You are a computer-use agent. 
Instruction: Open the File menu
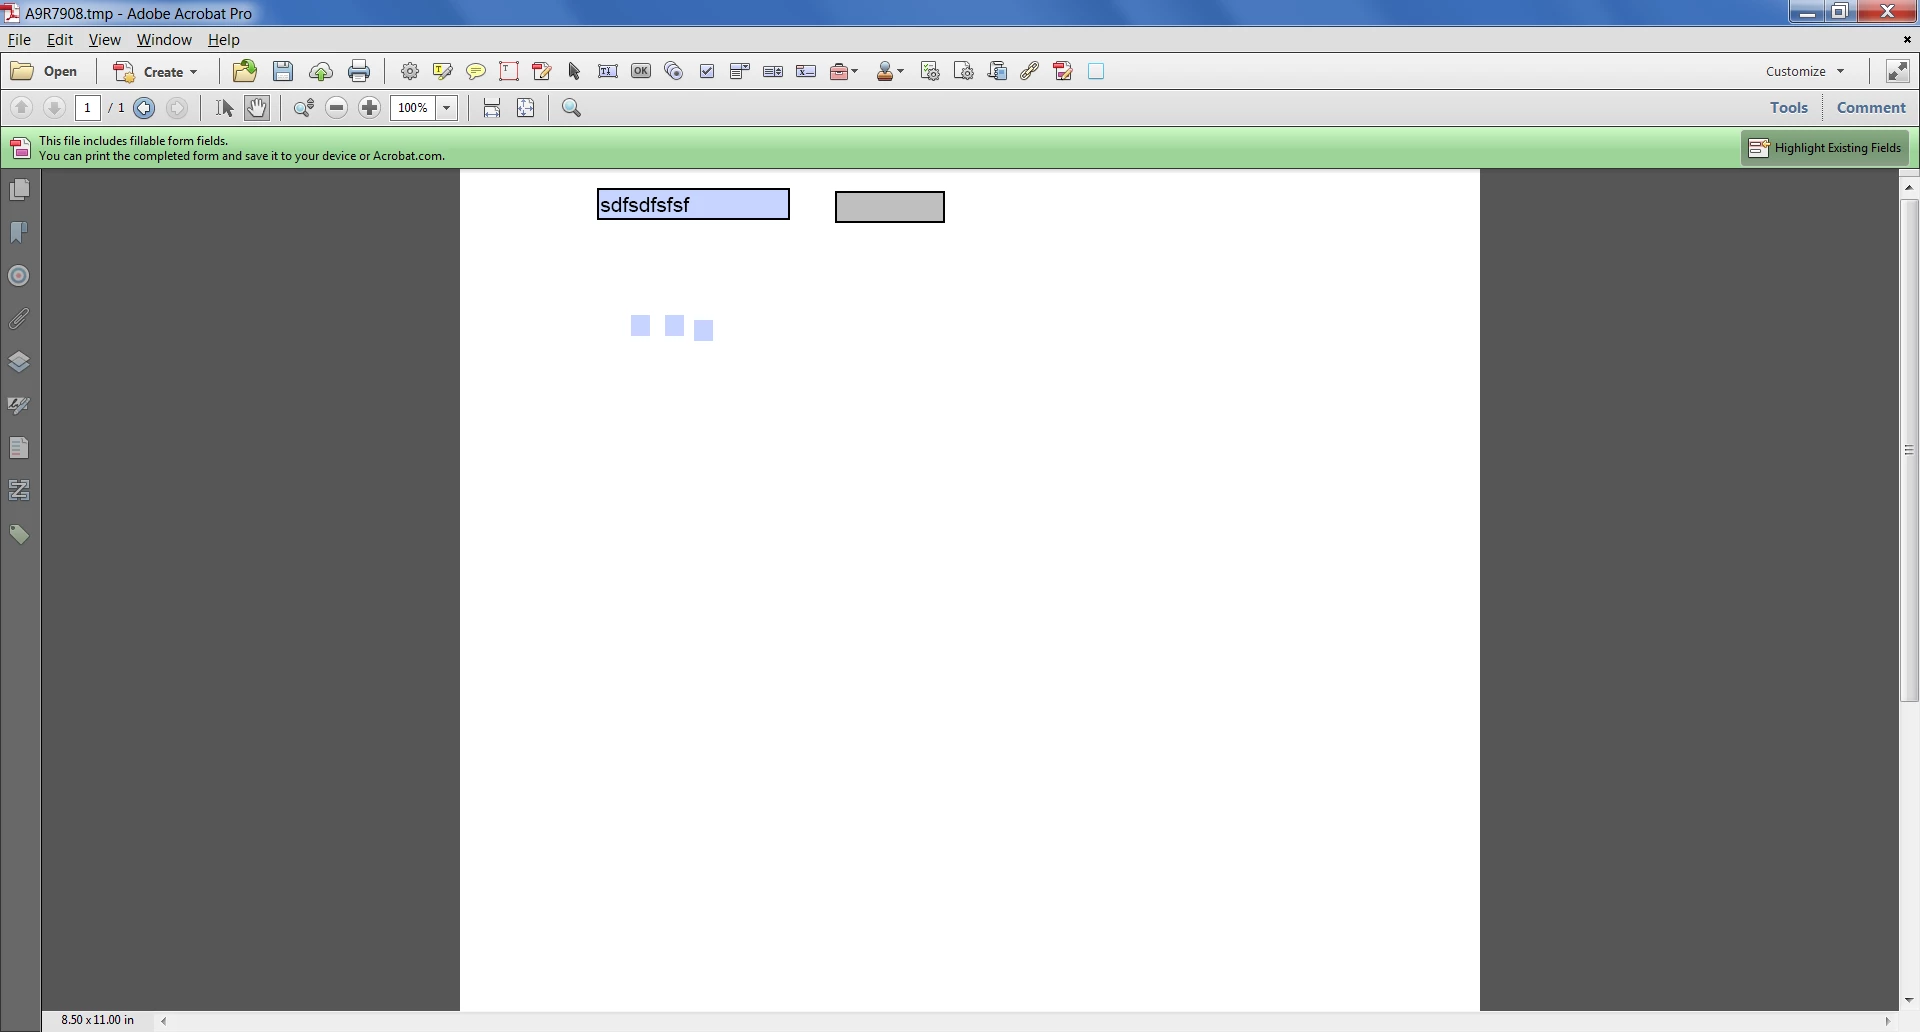tap(19, 40)
